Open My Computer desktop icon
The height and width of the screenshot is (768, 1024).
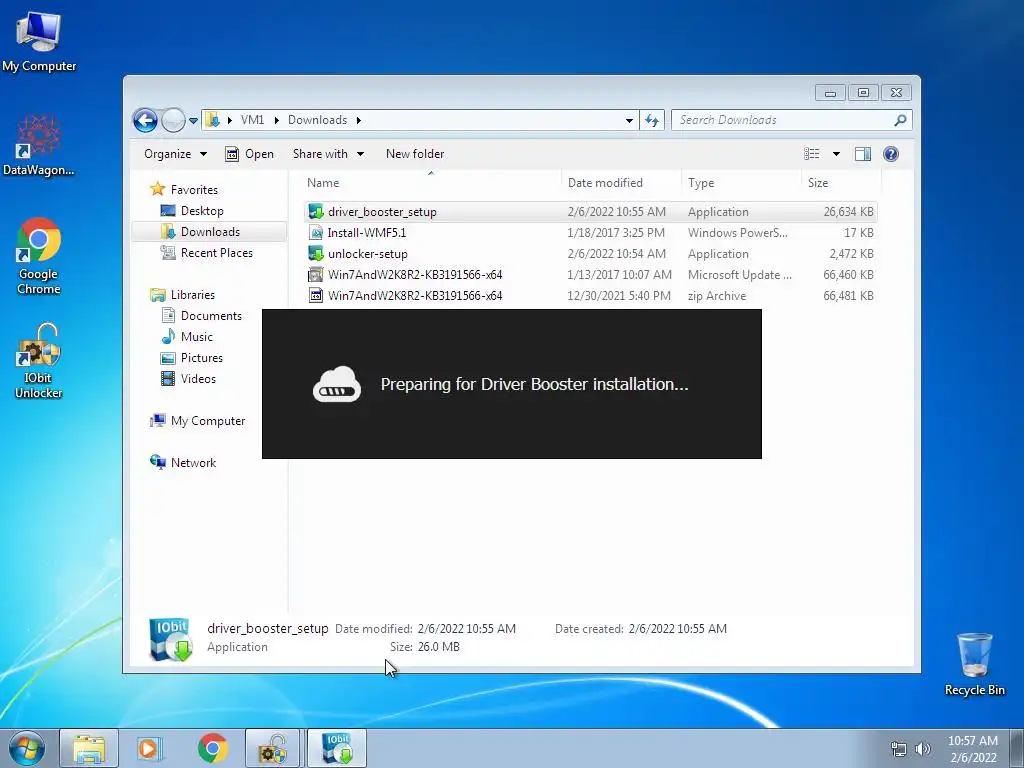pos(39,40)
